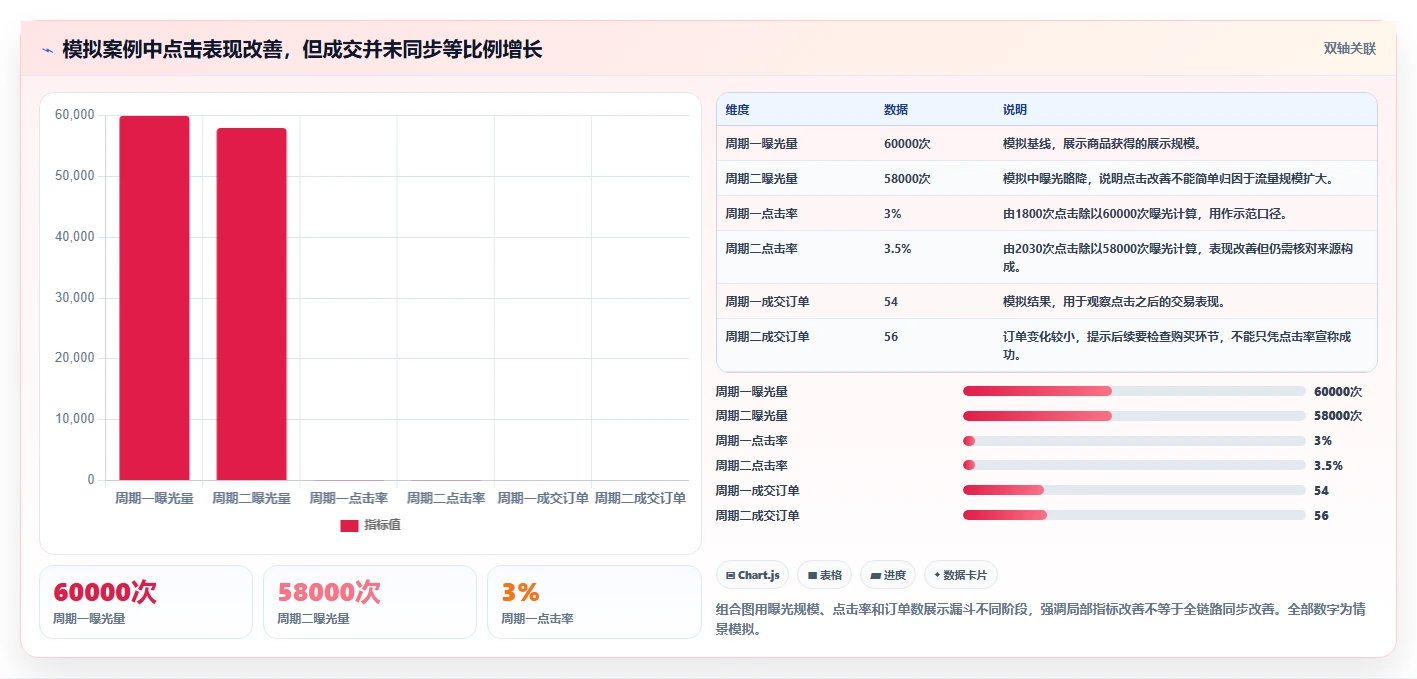Click the x-axis label 周期二成交订单
1417x679 pixels.
(x=640, y=498)
